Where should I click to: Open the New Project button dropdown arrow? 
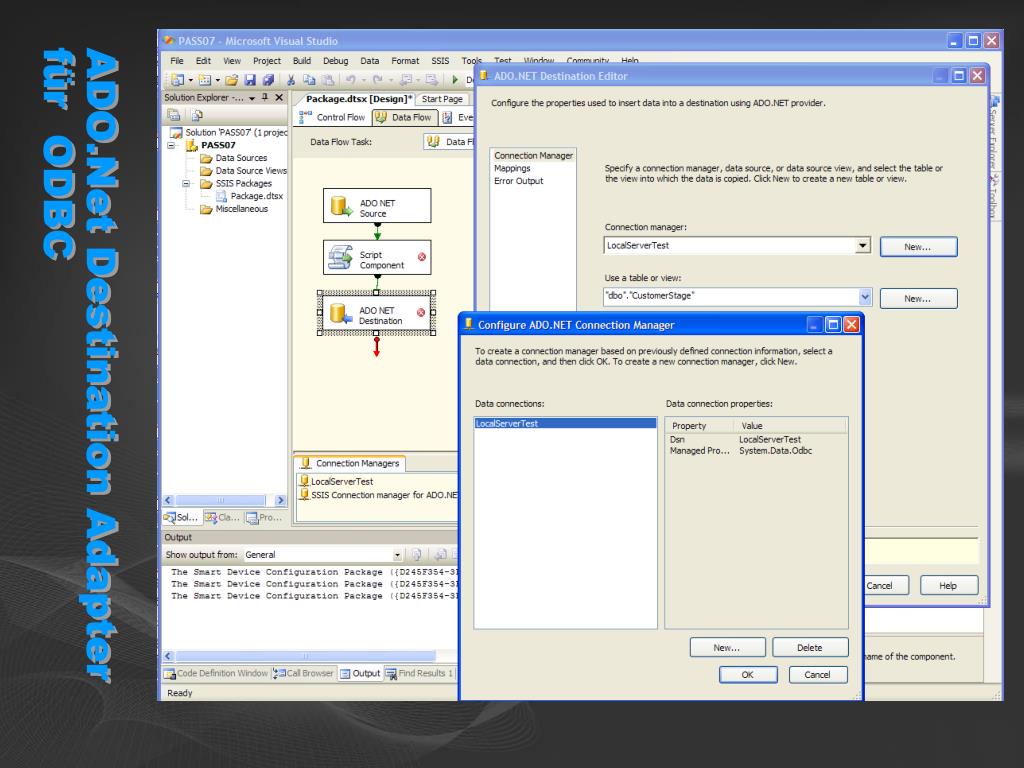click(191, 80)
